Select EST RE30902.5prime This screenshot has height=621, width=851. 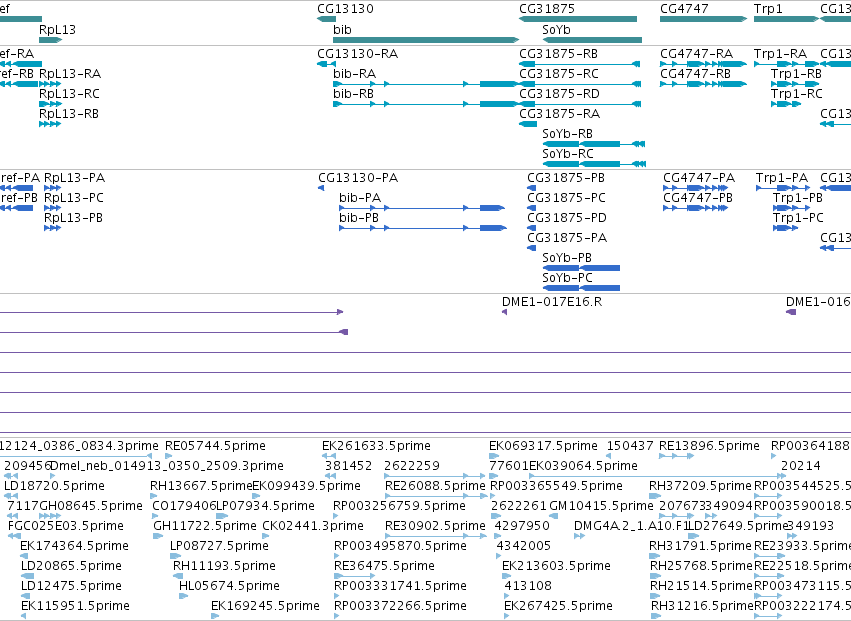[x=435, y=527]
